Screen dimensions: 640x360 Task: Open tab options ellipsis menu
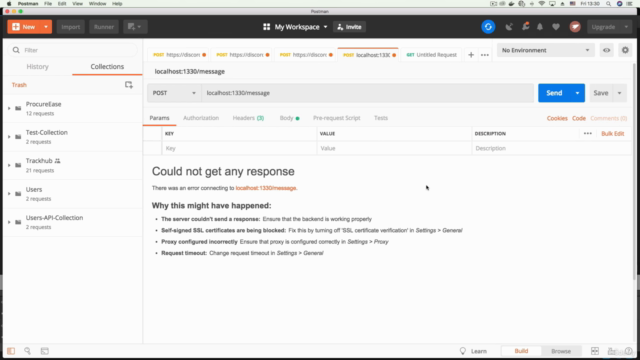[485, 55]
